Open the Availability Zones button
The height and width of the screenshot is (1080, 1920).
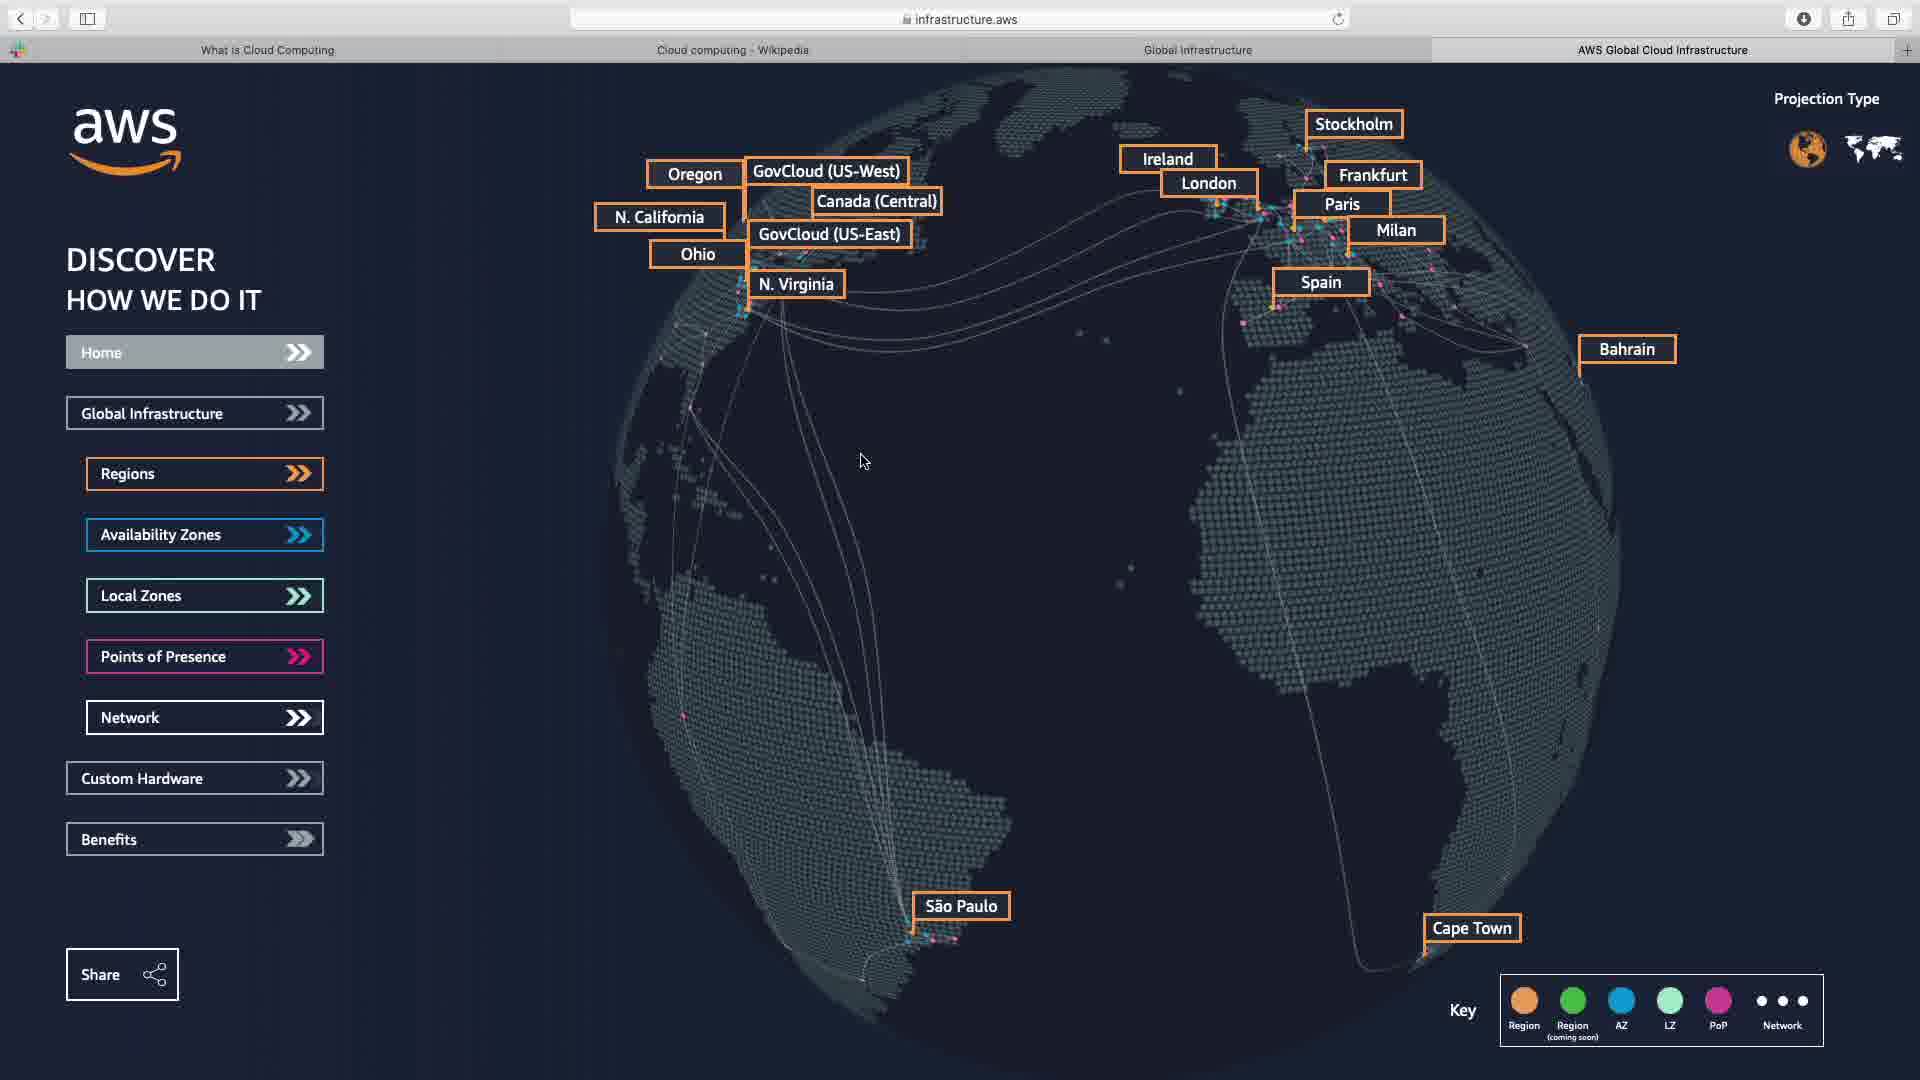coord(204,535)
